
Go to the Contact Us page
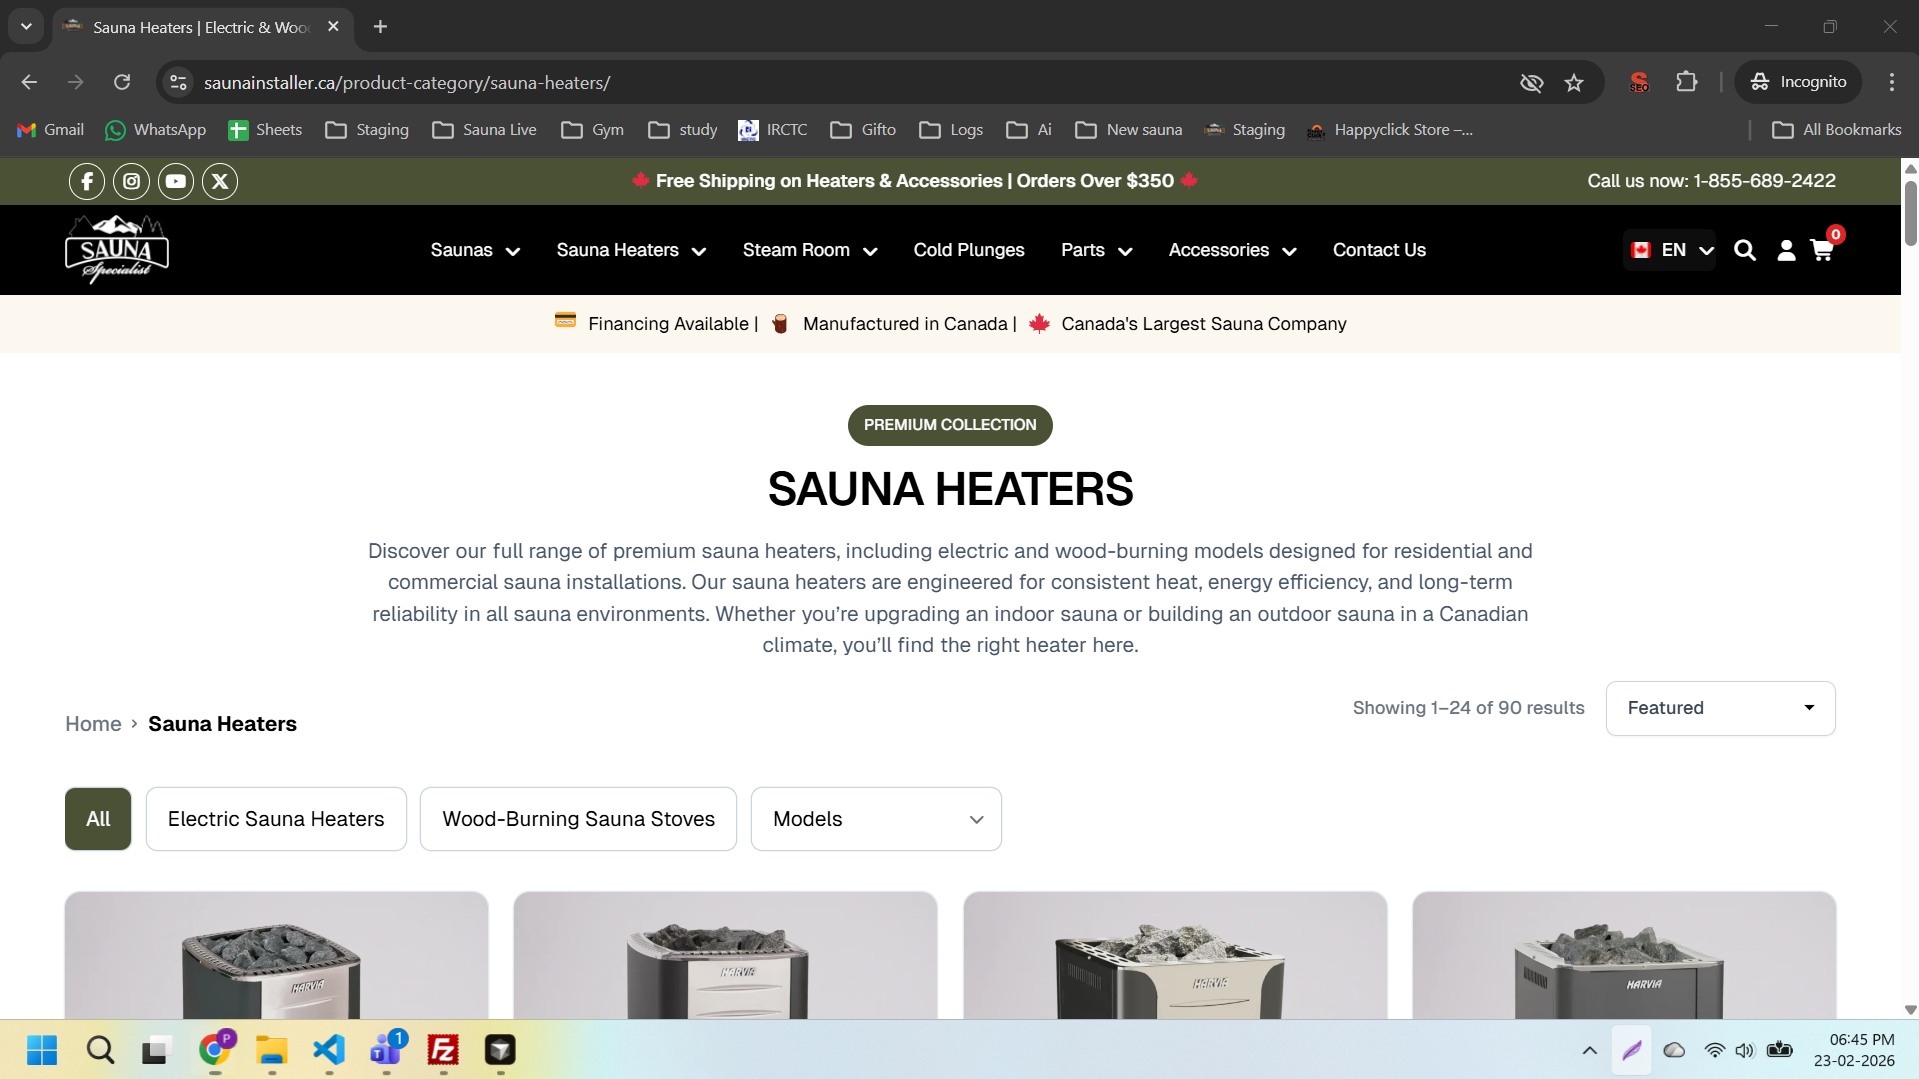pyautogui.click(x=1379, y=250)
